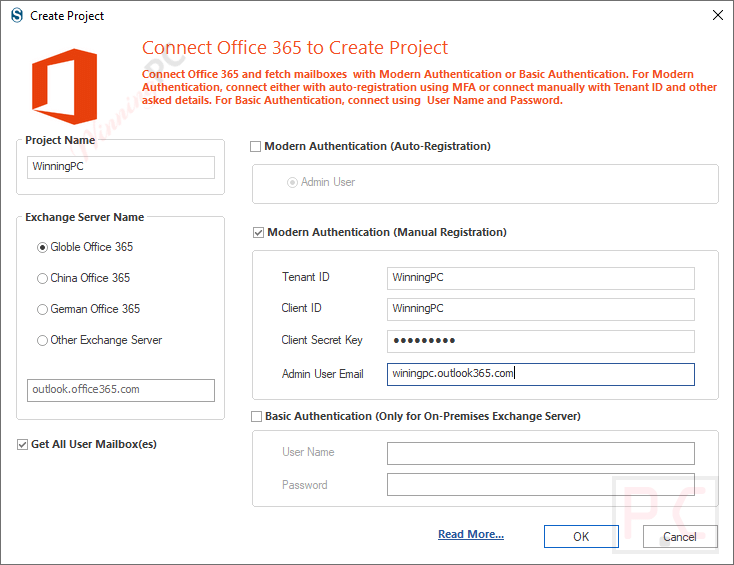Click the Client ID text box
This screenshot has height=565, width=734.
pyautogui.click(x=541, y=309)
